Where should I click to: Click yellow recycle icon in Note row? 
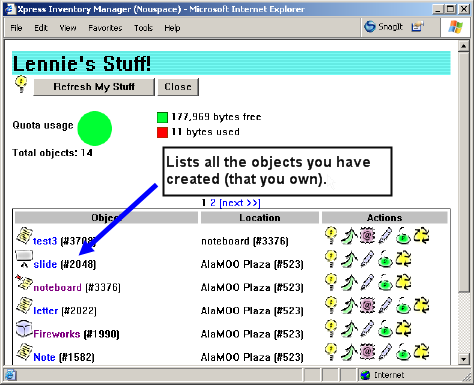coord(421,352)
